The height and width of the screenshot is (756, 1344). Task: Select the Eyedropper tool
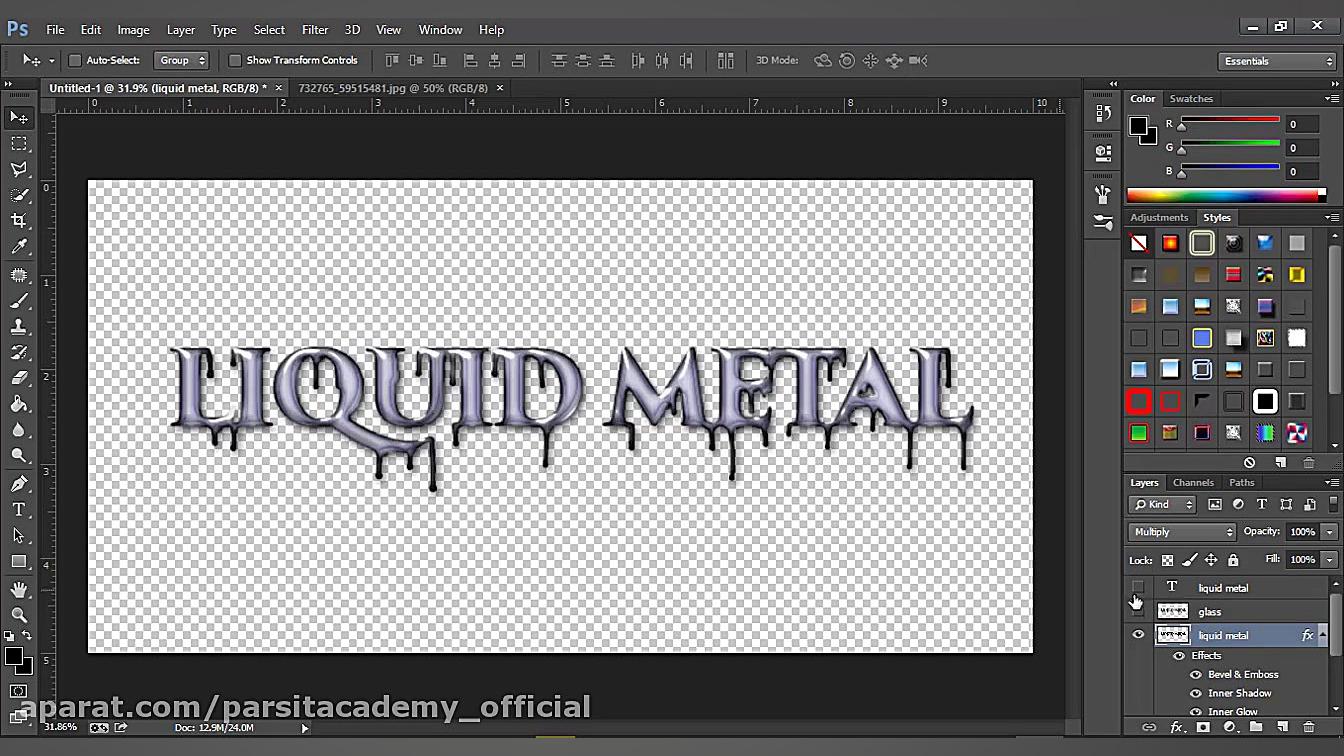(19, 247)
